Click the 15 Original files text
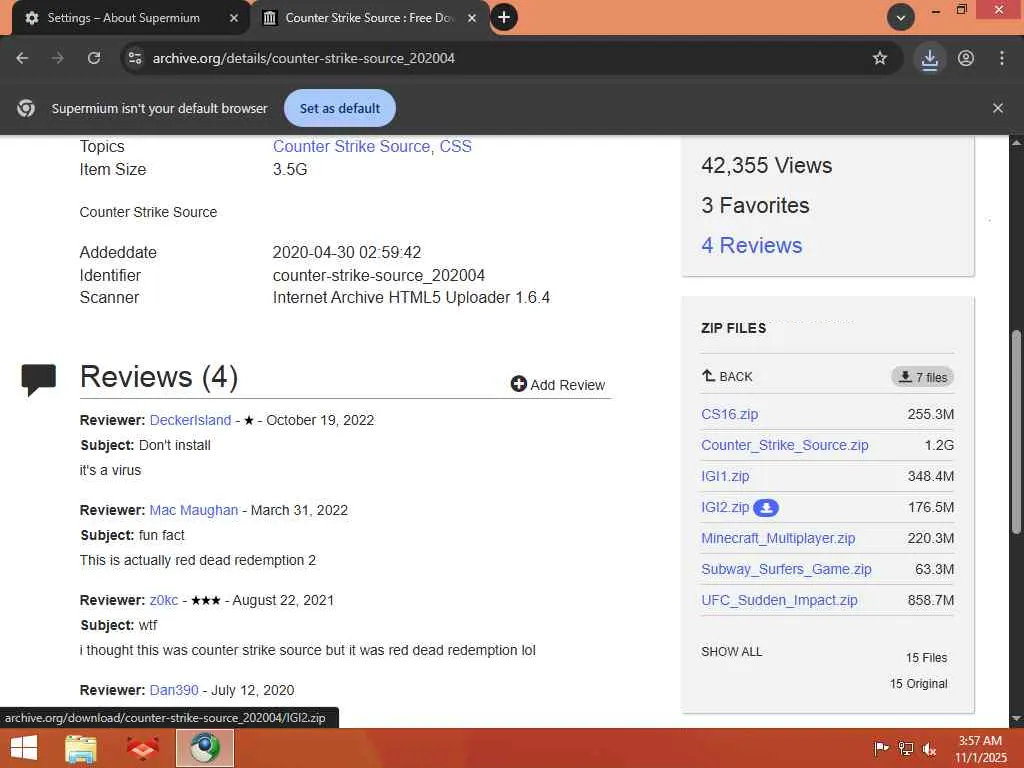Viewport: 1024px width, 768px height. [918, 684]
